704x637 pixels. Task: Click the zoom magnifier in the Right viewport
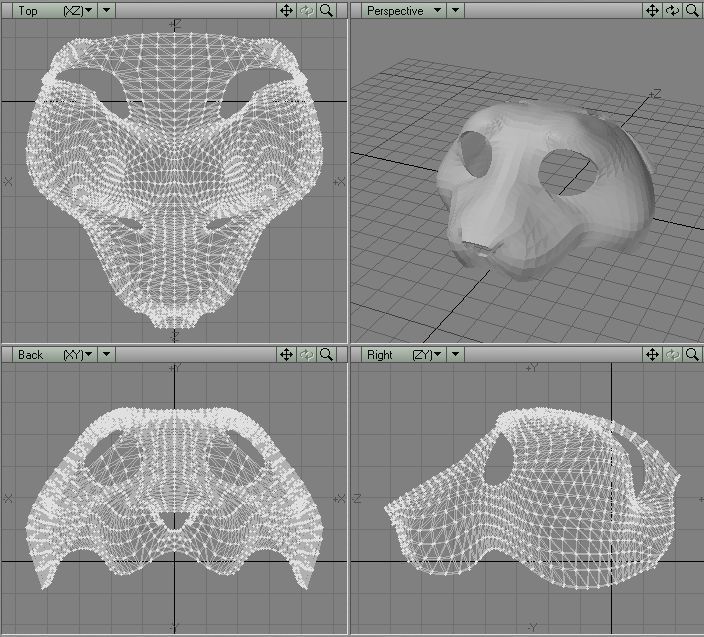point(692,355)
